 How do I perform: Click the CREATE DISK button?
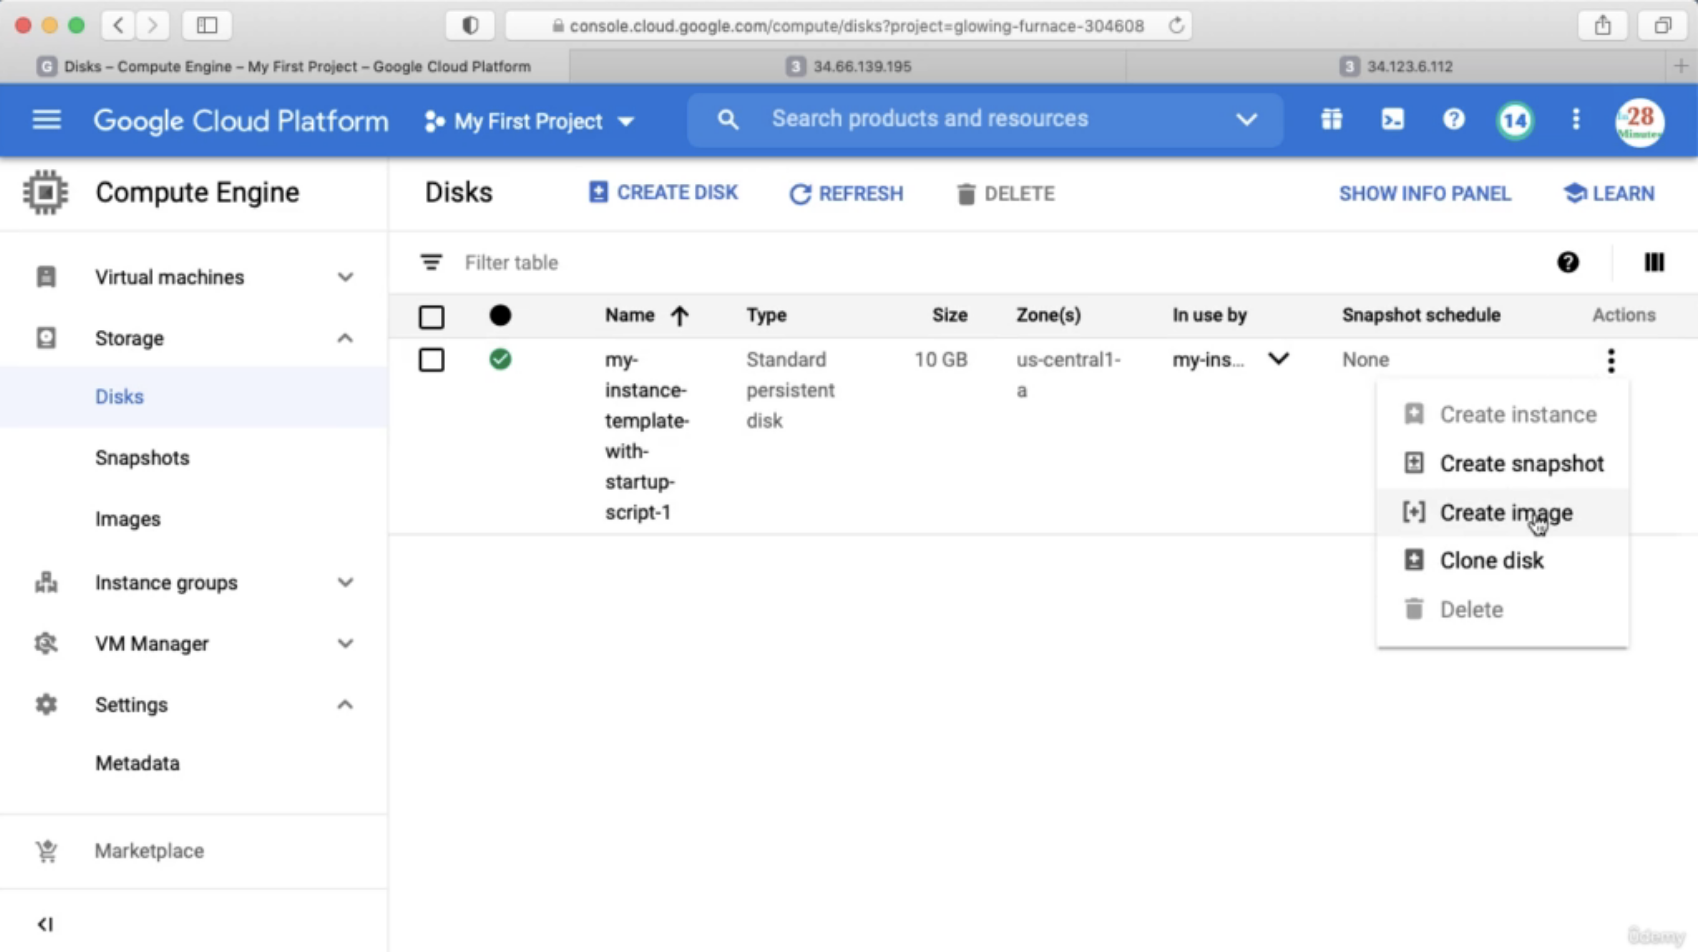point(663,193)
